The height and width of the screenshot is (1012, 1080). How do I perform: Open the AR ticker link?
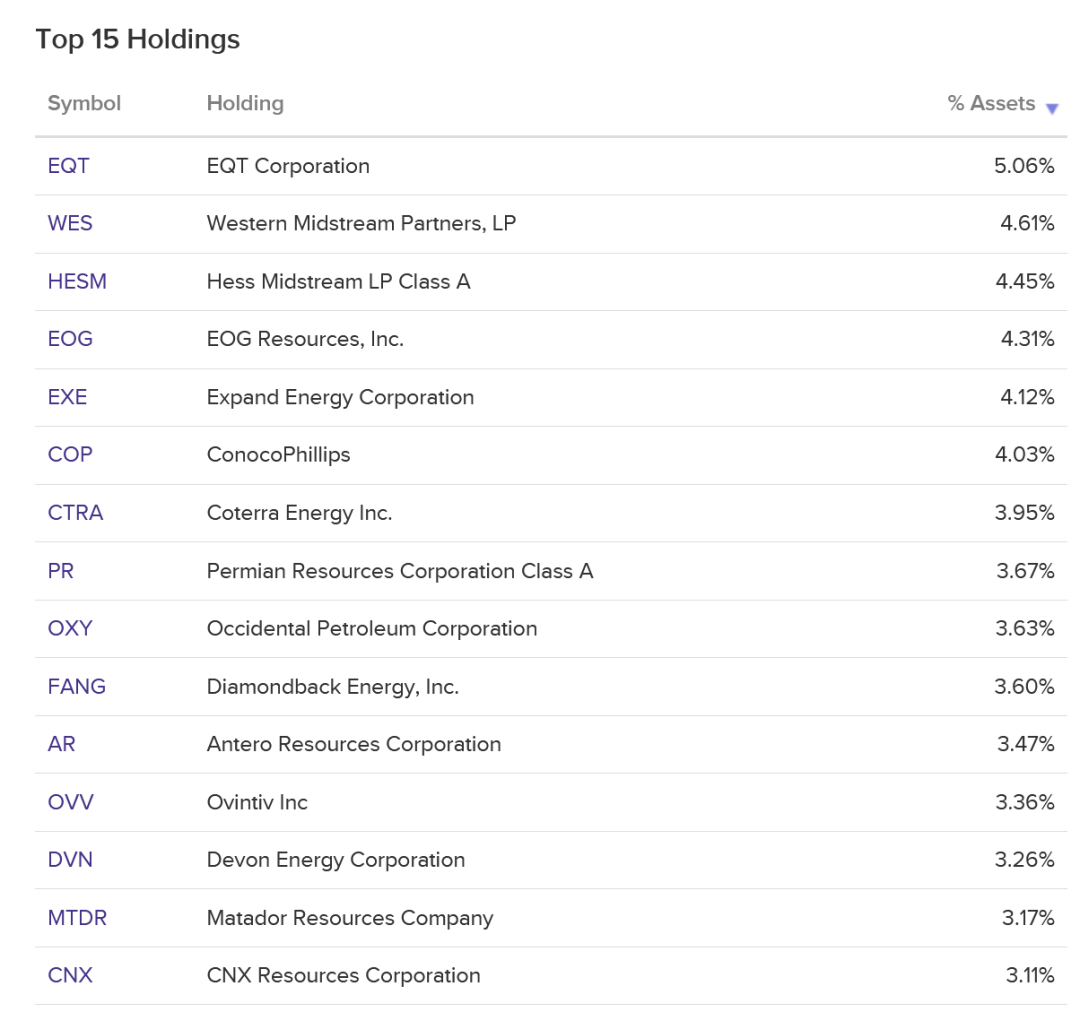pyautogui.click(x=61, y=744)
